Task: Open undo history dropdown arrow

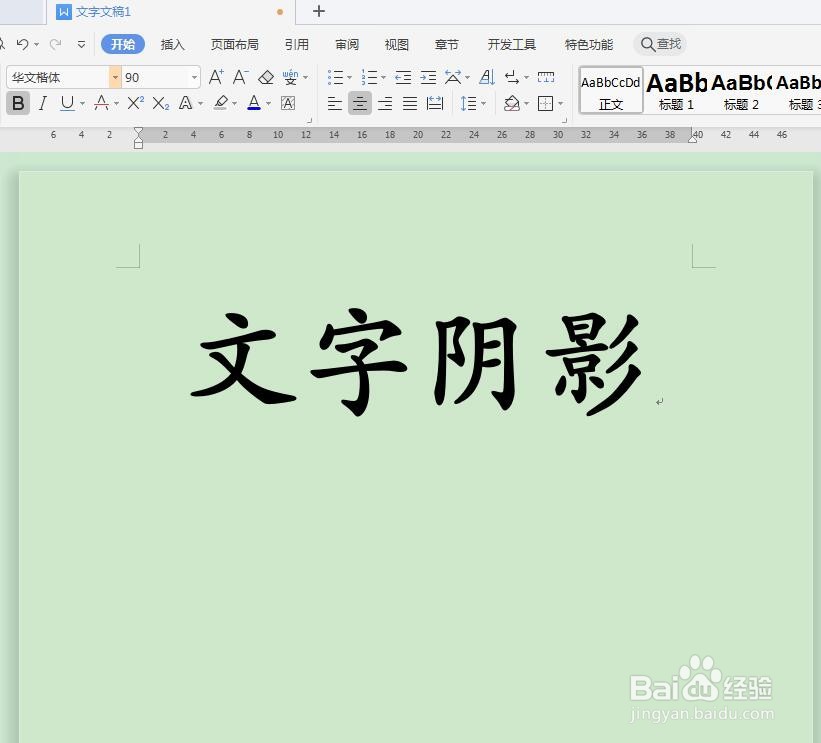Action: 37,45
